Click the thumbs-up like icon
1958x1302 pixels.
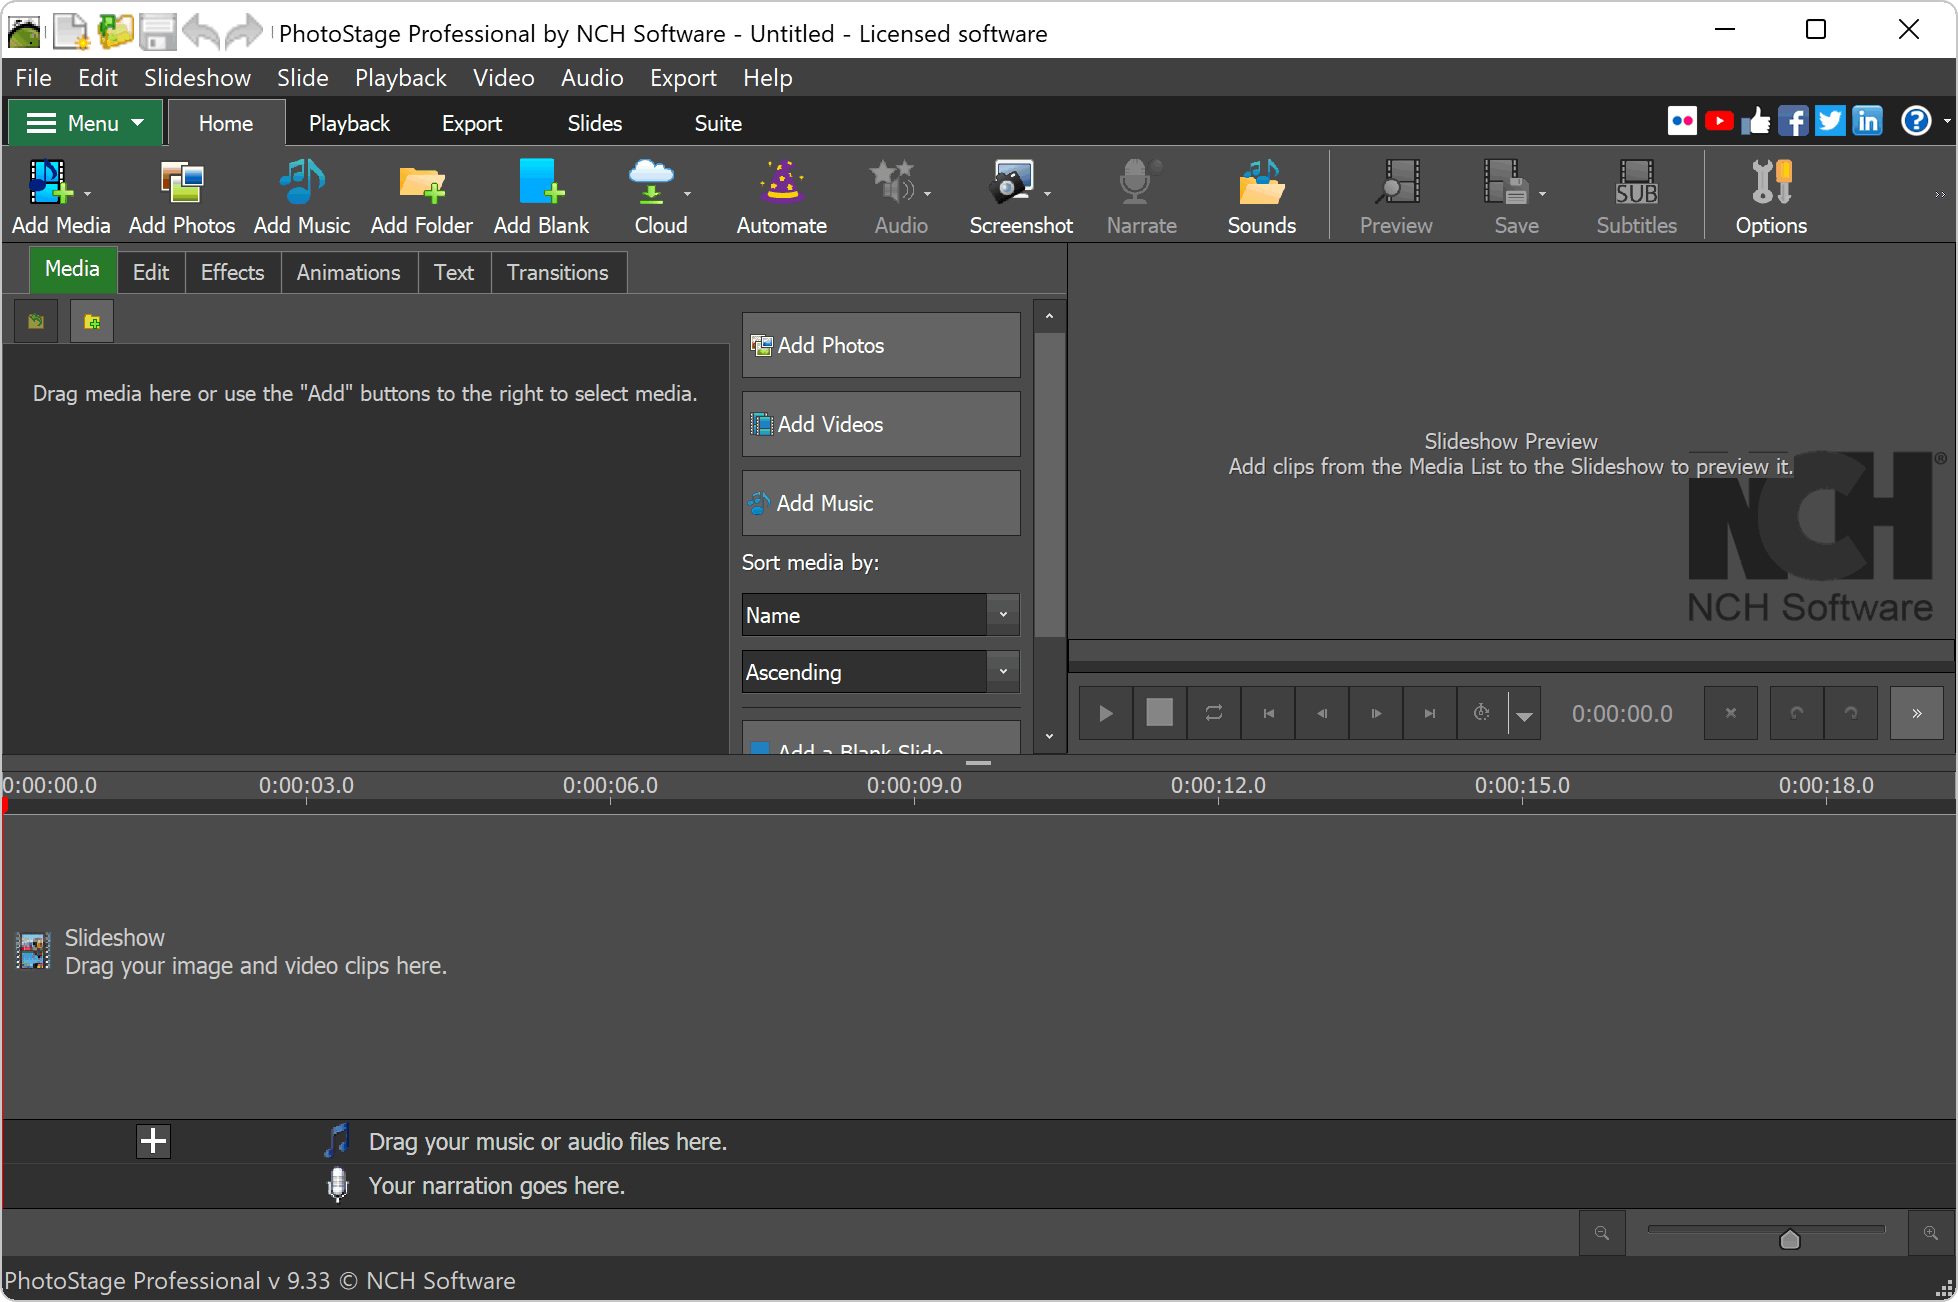click(1756, 121)
